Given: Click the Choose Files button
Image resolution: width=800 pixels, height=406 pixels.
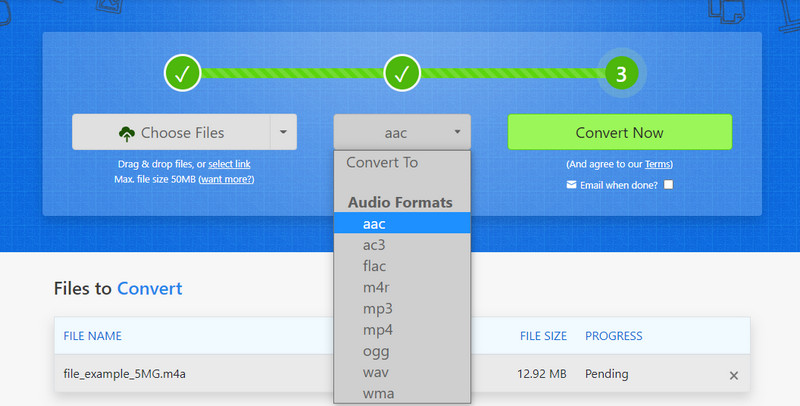Looking at the screenshot, I should (x=171, y=132).
